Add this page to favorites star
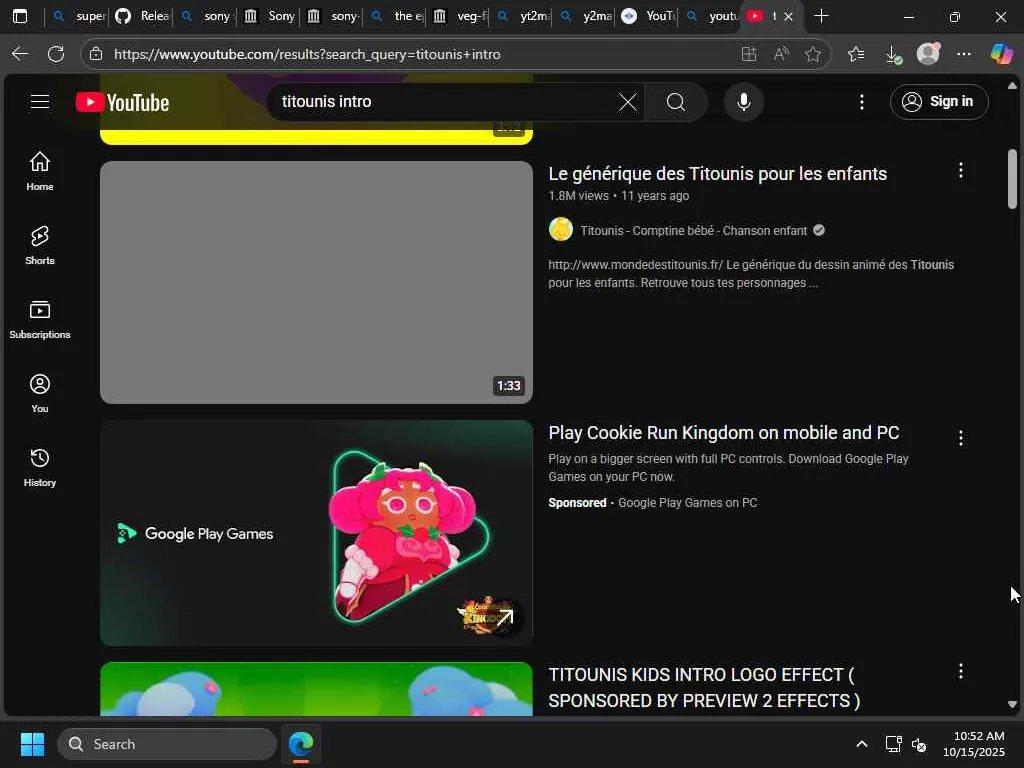Image resolution: width=1024 pixels, height=768 pixels. tap(812, 54)
